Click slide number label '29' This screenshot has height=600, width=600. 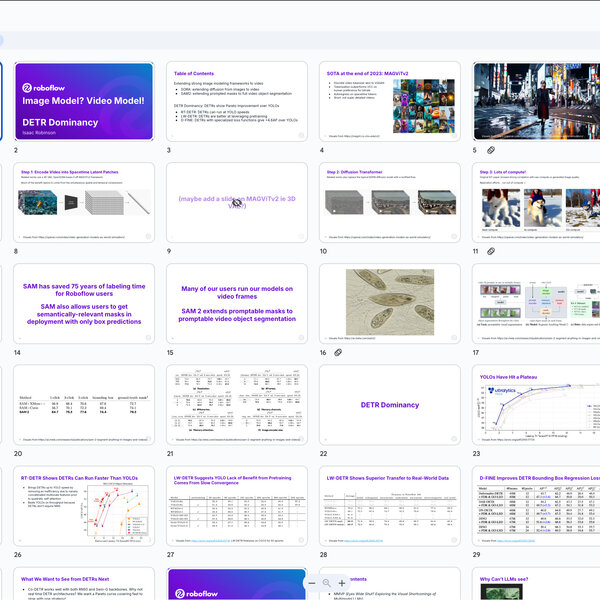coord(476,554)
